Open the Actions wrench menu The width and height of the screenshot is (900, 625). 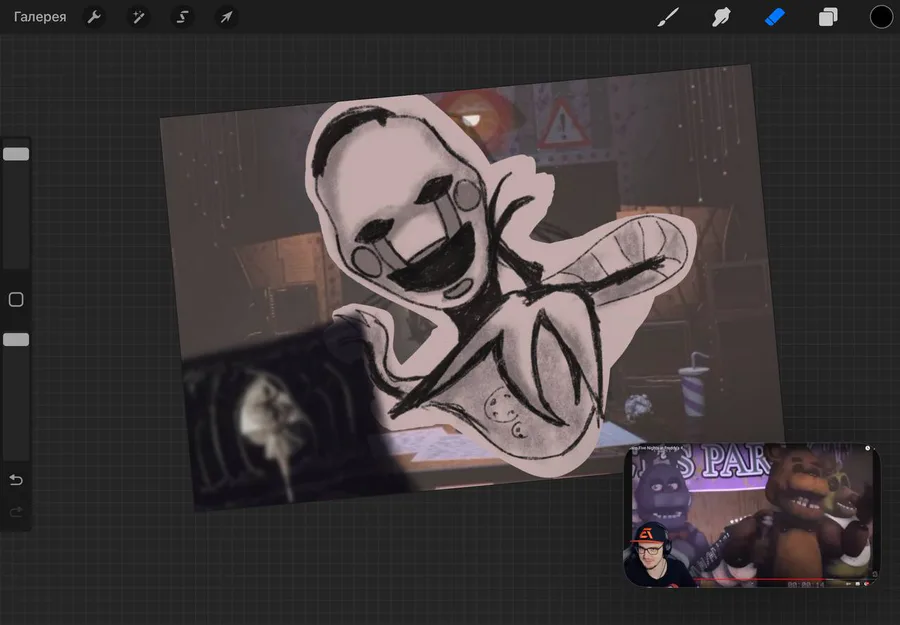coord(94,17)
